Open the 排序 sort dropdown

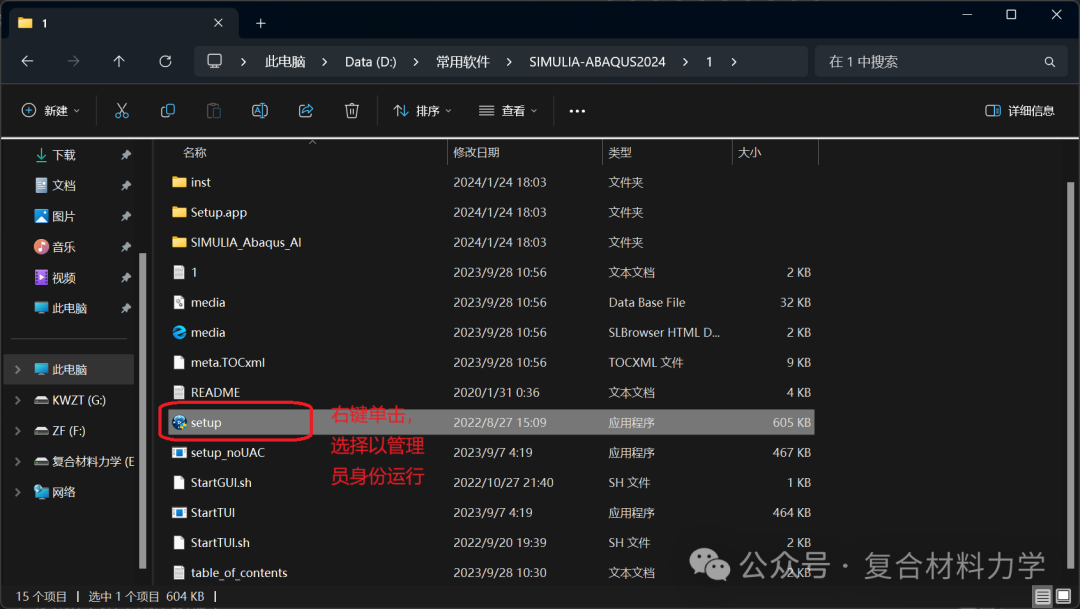coord(422,111)
